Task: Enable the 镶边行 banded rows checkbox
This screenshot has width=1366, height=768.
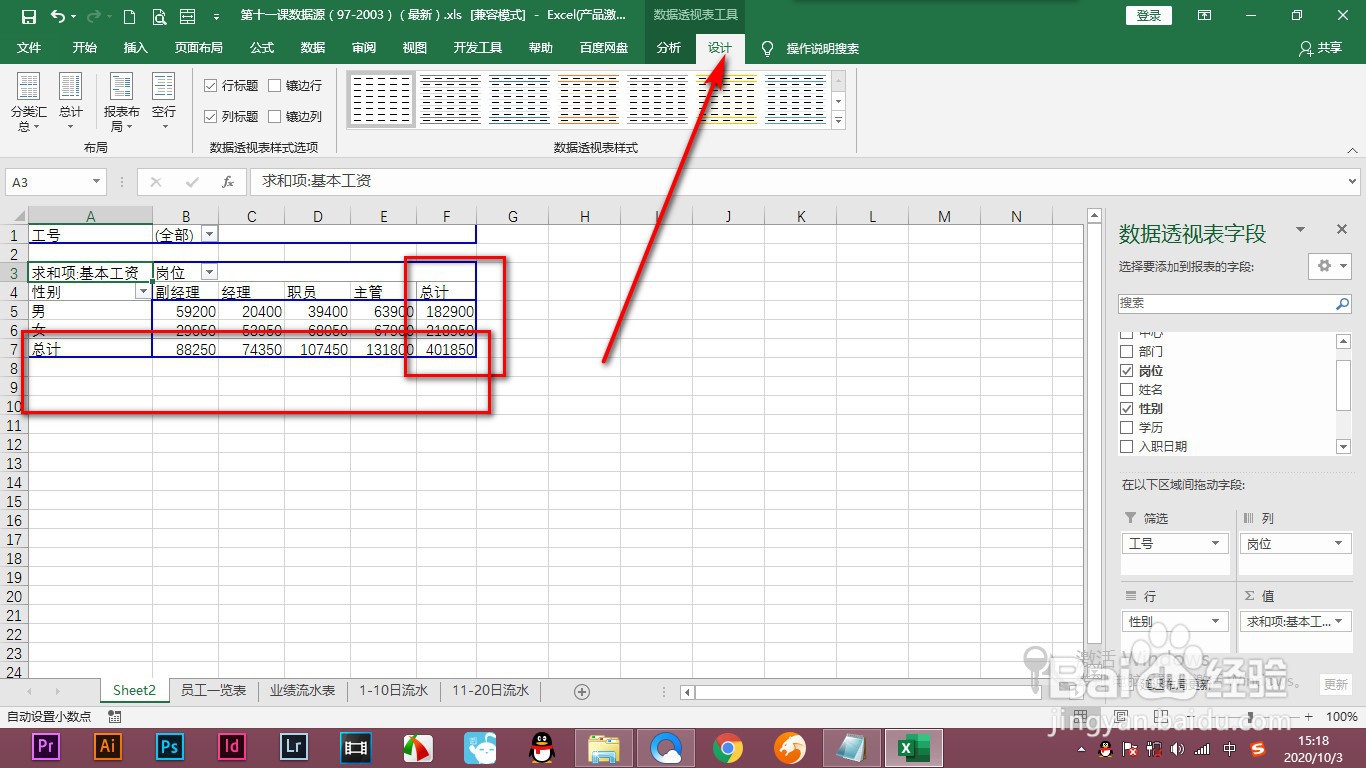Action: click(275, 86)
